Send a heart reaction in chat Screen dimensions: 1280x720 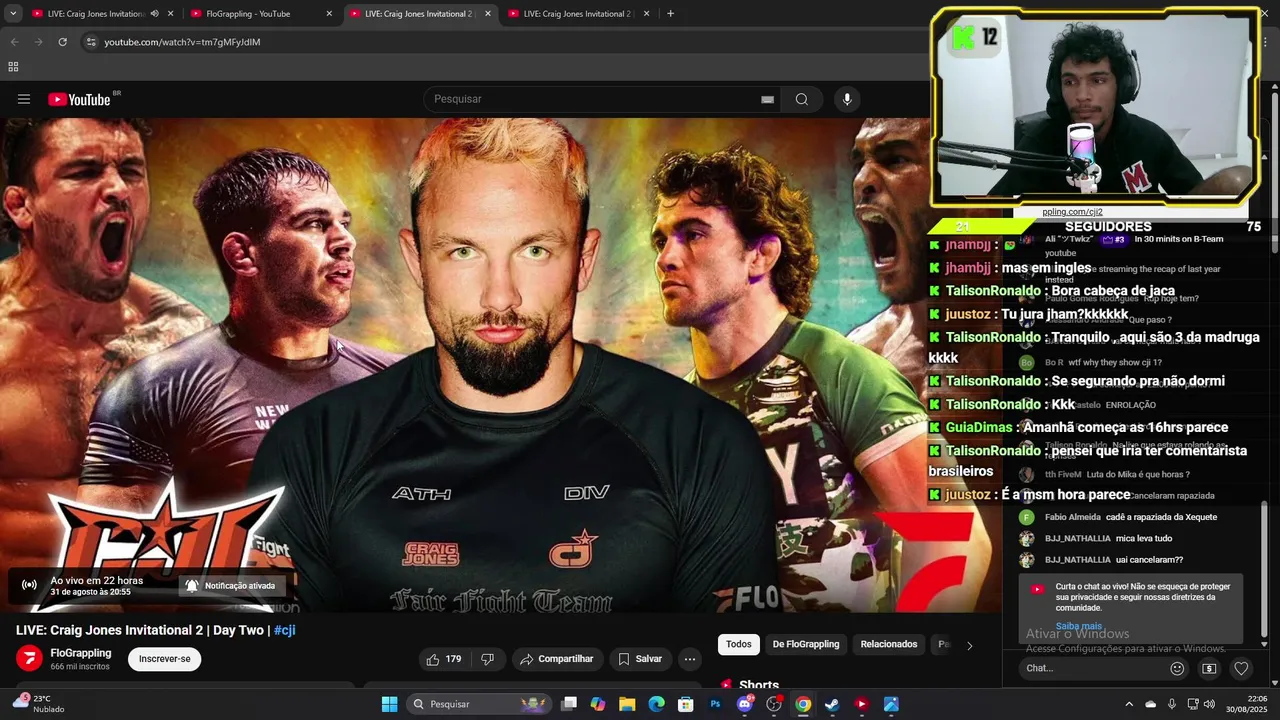click(1241, 668)
